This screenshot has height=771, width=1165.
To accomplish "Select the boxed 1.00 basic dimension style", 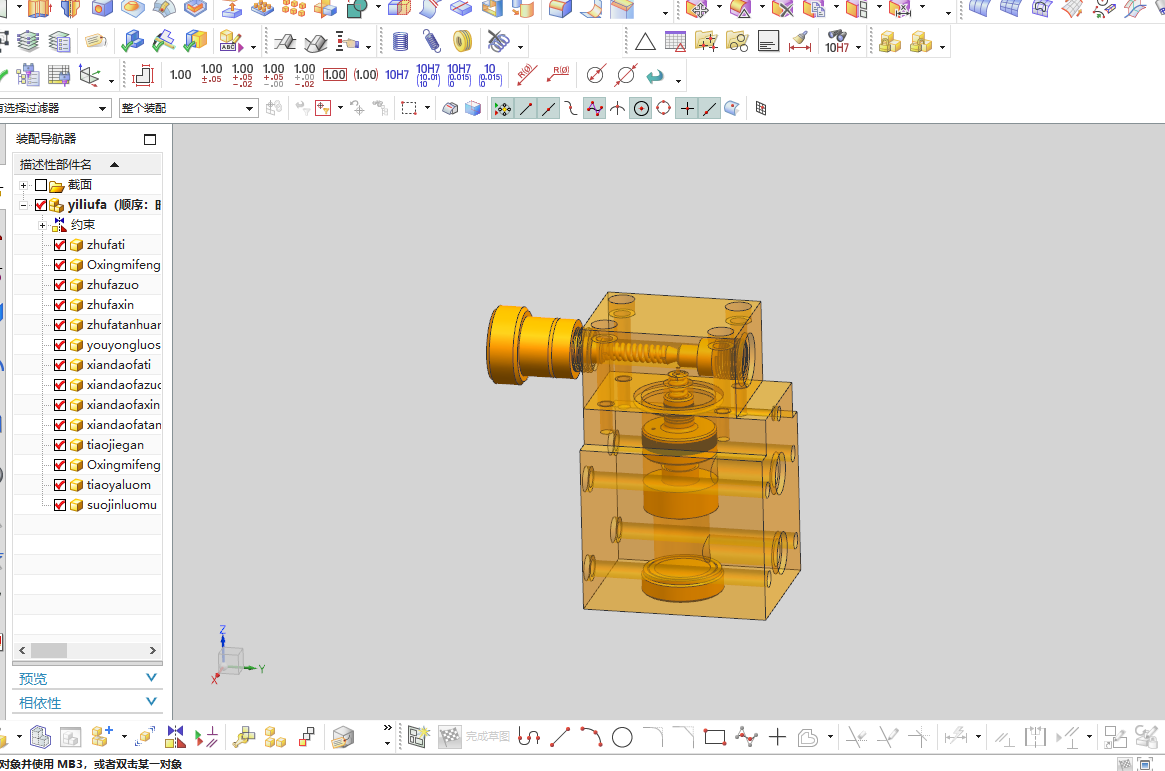I will coord(335,74).
